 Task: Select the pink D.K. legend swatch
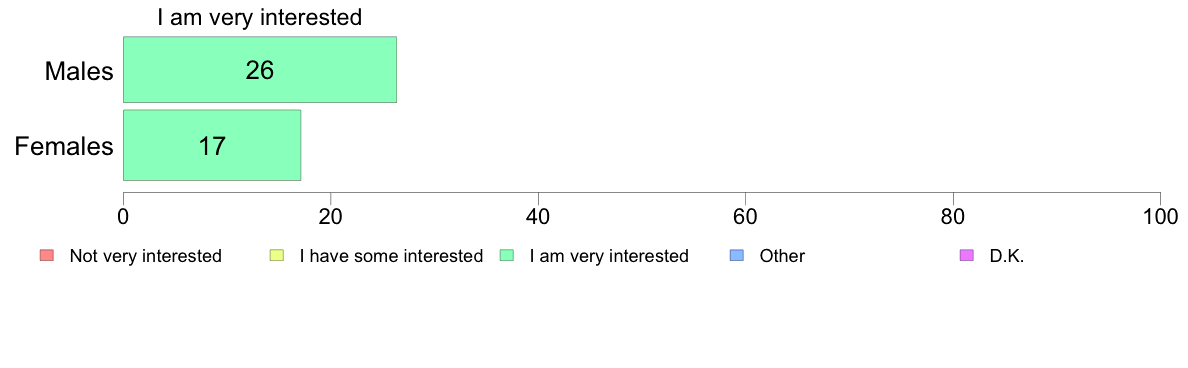[x=966, y=256]
